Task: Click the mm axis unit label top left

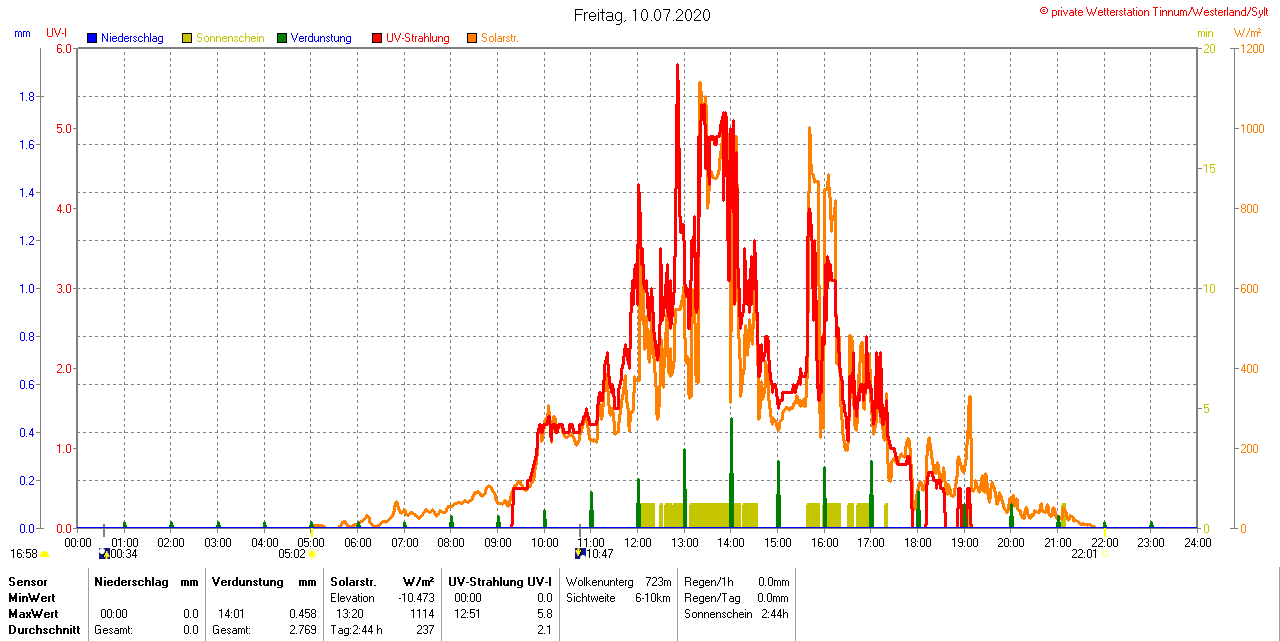Action: tap(23, 33)
